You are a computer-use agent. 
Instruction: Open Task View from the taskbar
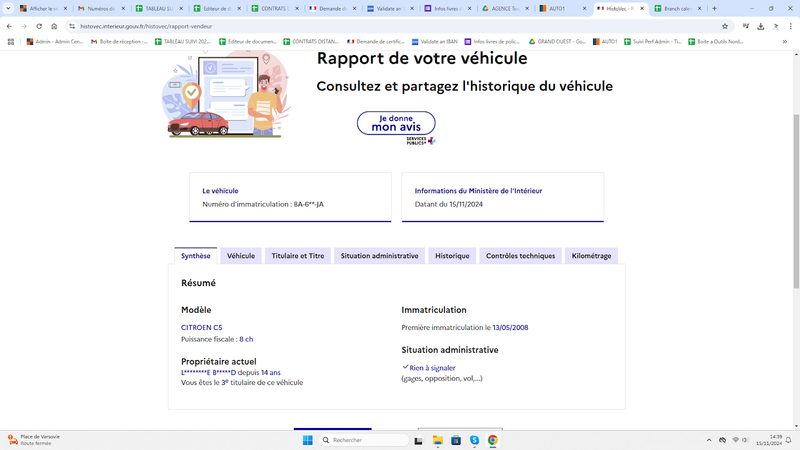click(x=418, y=440)
